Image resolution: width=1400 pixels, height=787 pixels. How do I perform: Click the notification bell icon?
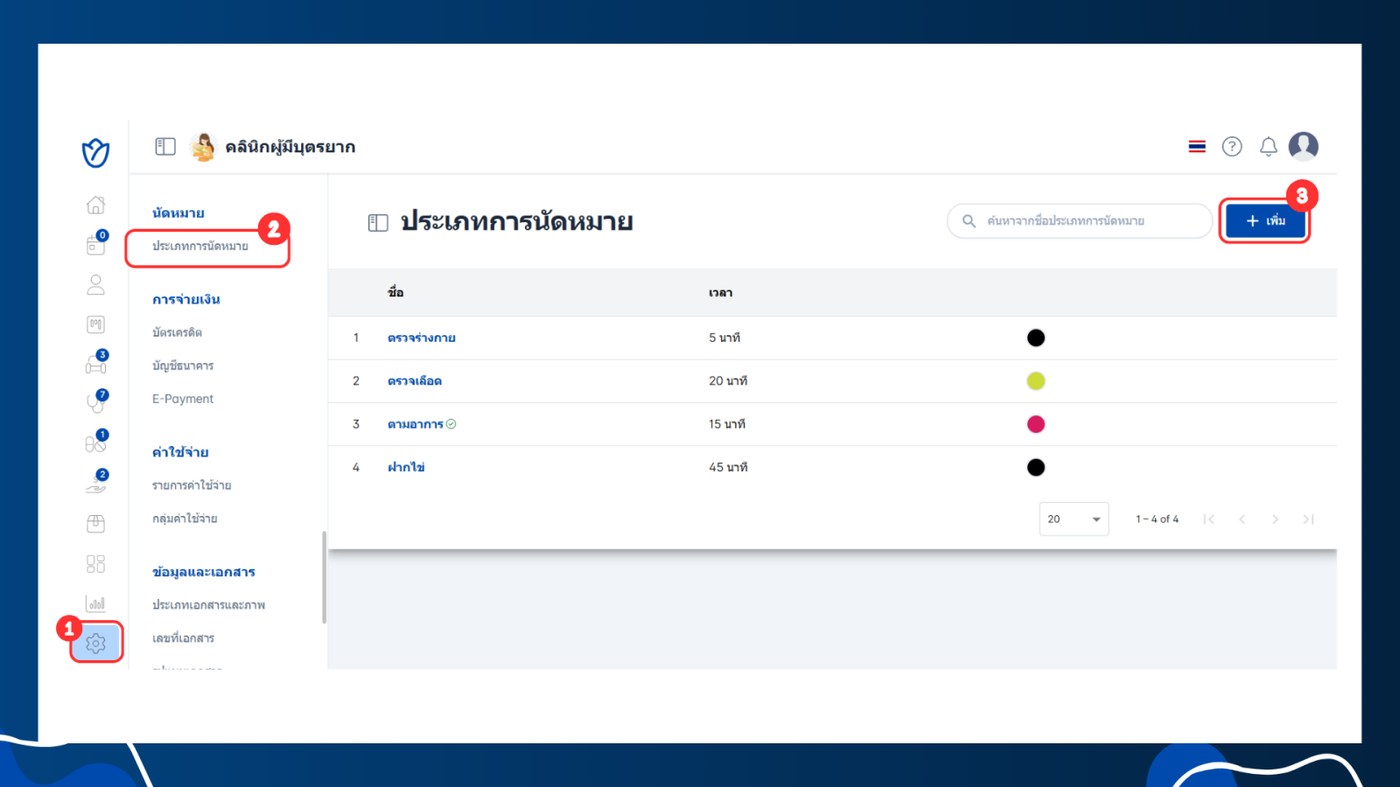(1268, 147)
